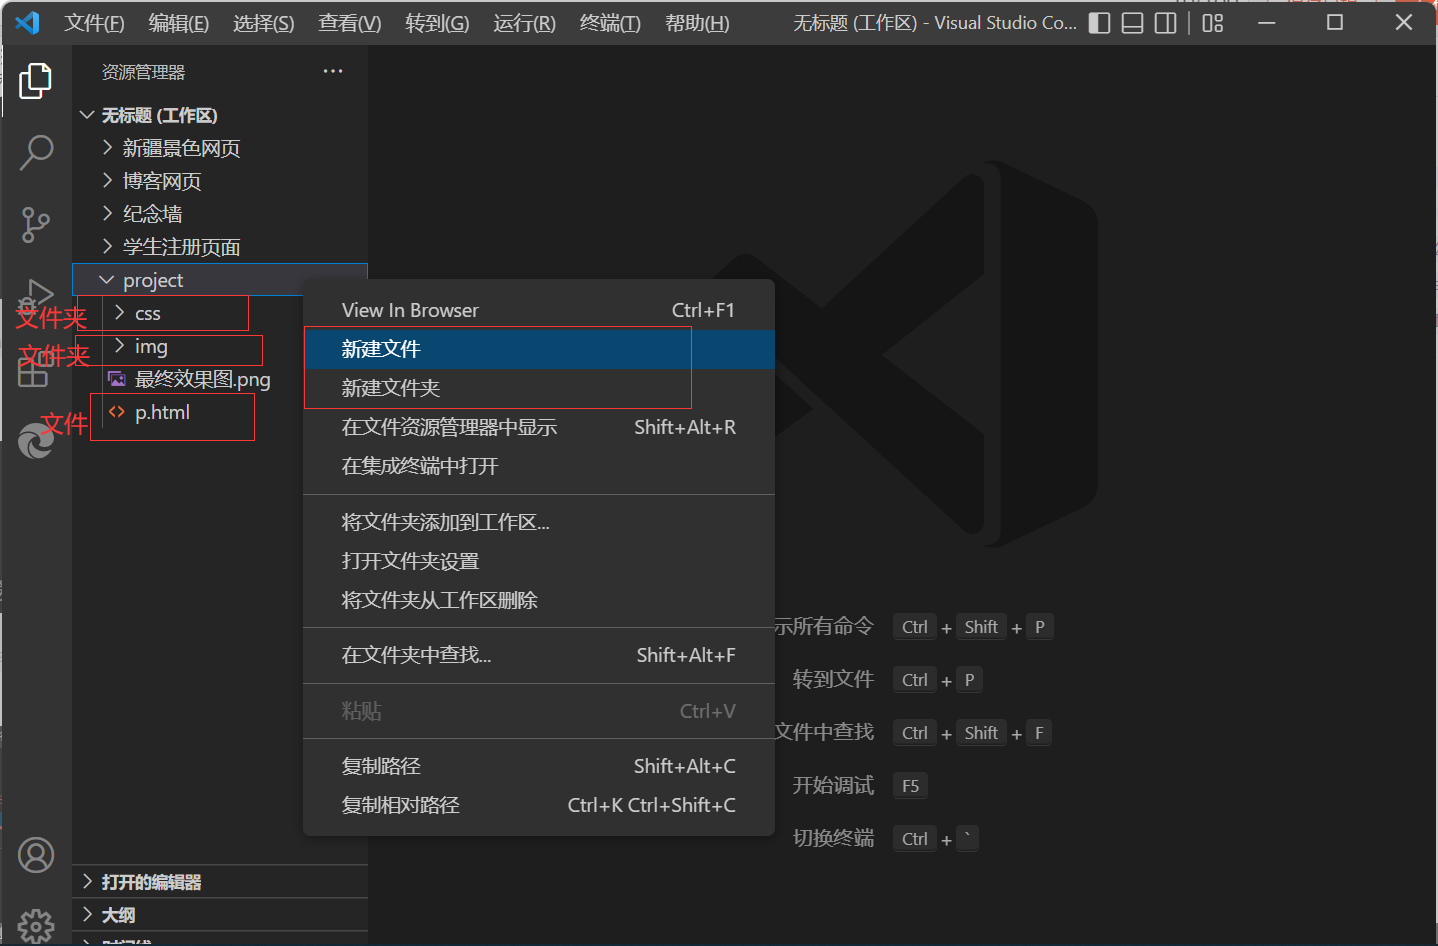
Task: Click the Edge browser tools icon
Action: click(x=36, y=440)
